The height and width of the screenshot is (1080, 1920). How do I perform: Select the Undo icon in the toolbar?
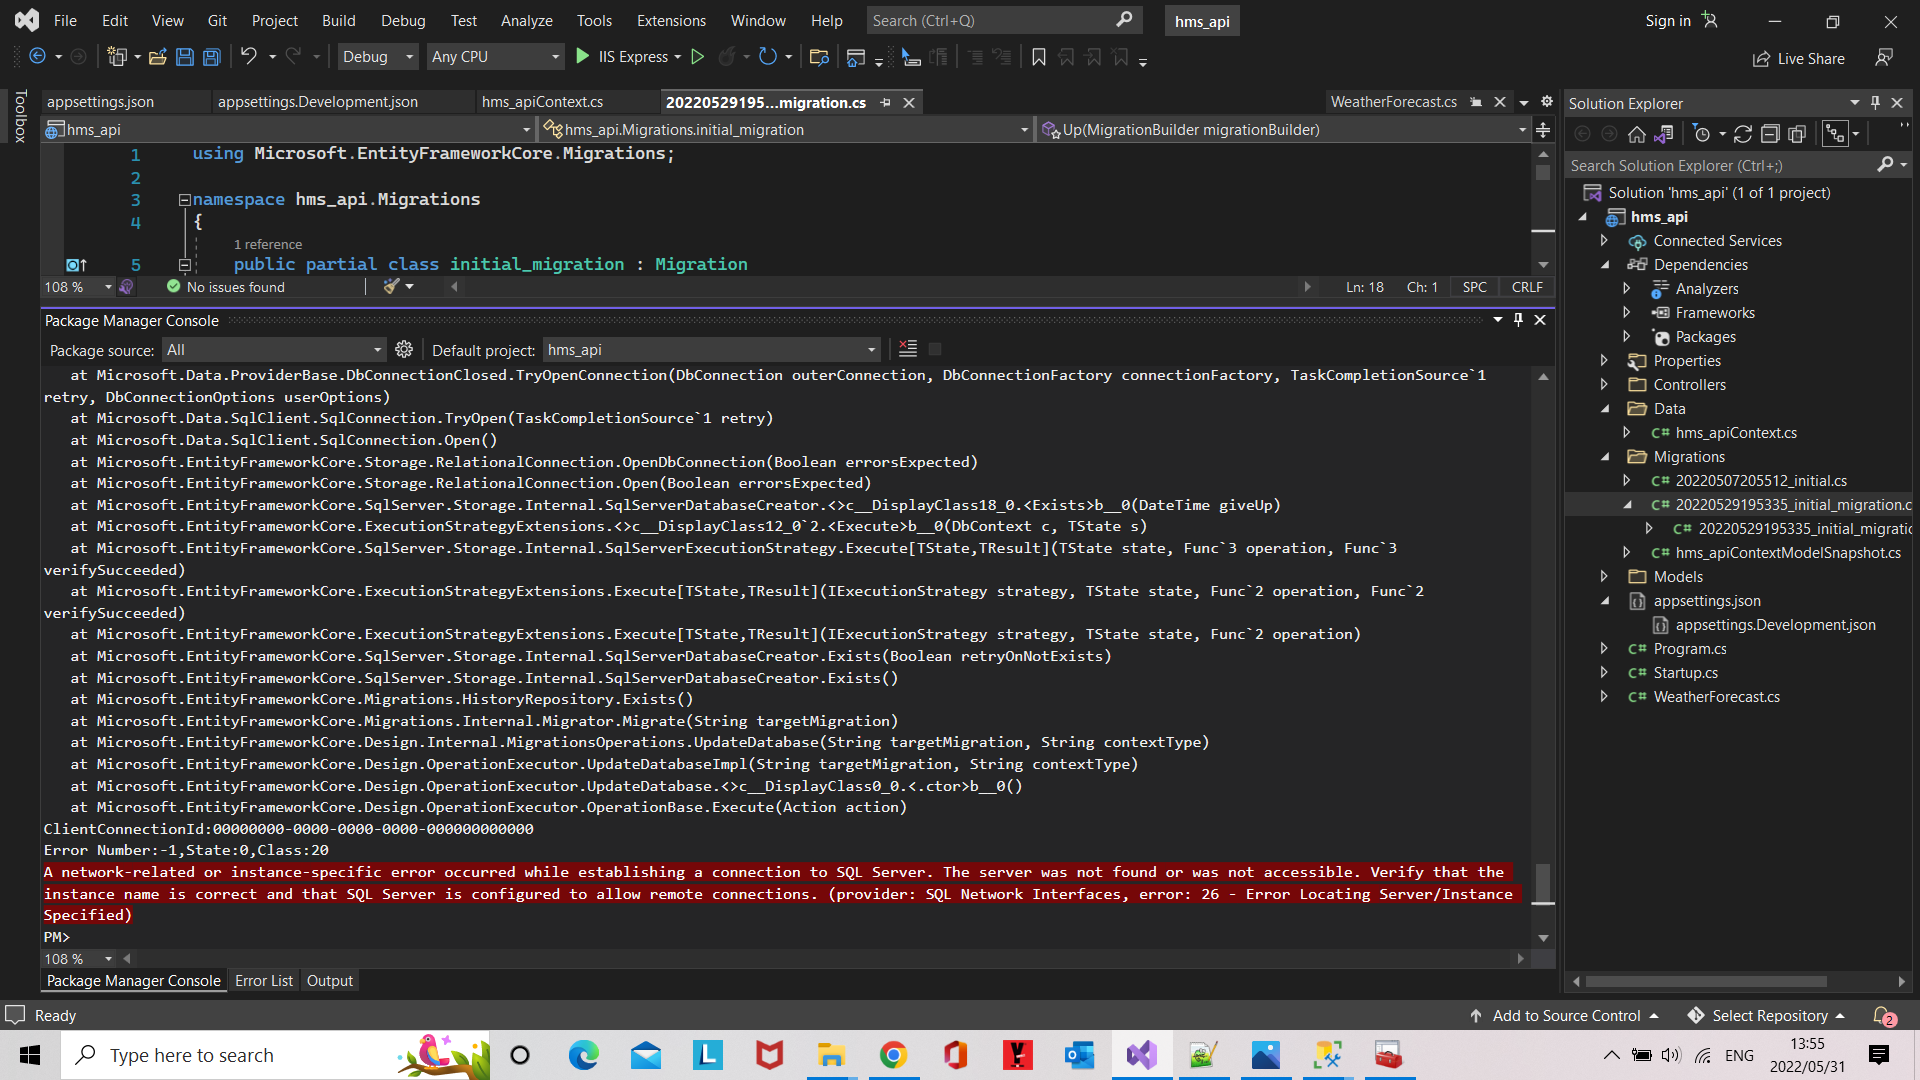click(x=249, y=56)
